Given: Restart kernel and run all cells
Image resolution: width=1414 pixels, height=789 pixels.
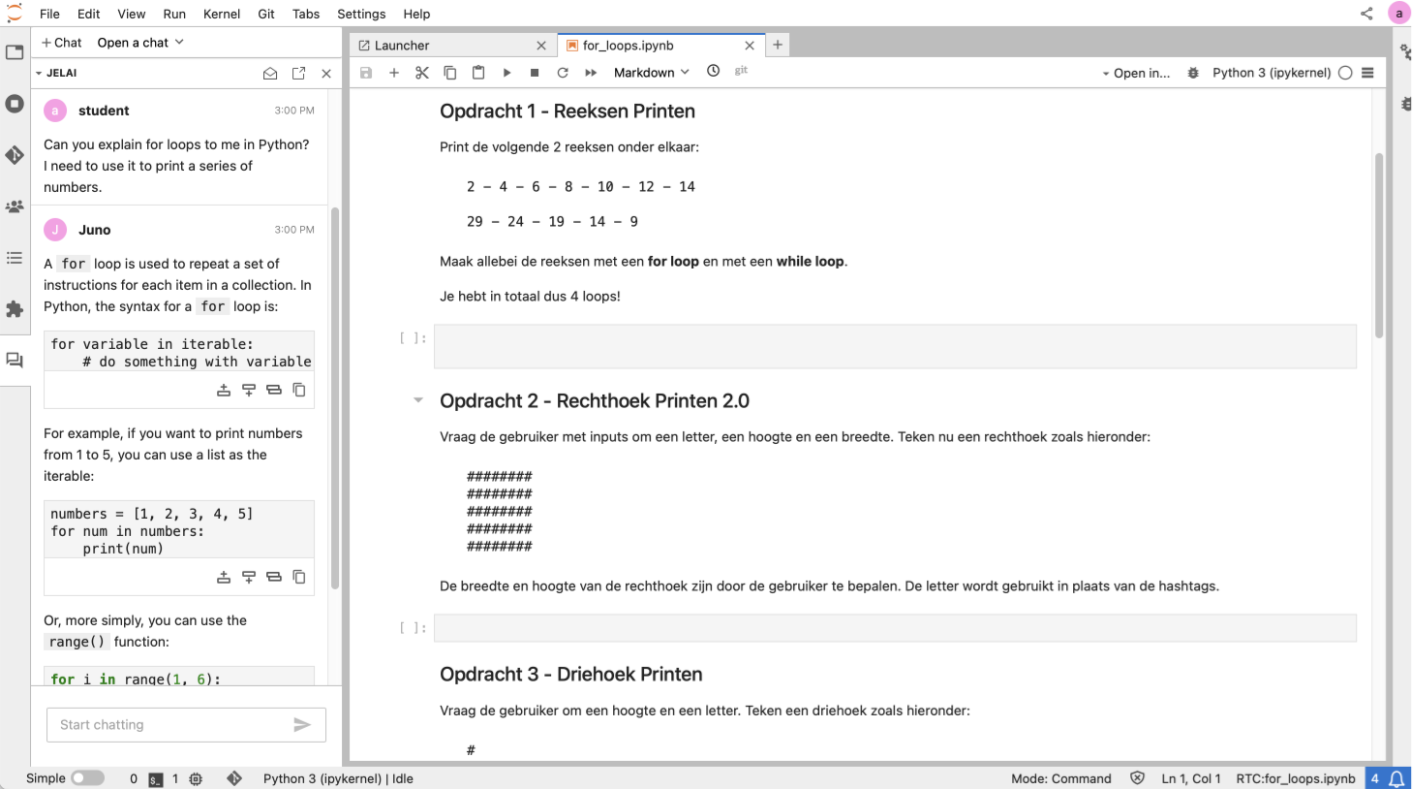Looking at the screenshot, I should click(591, 73).
